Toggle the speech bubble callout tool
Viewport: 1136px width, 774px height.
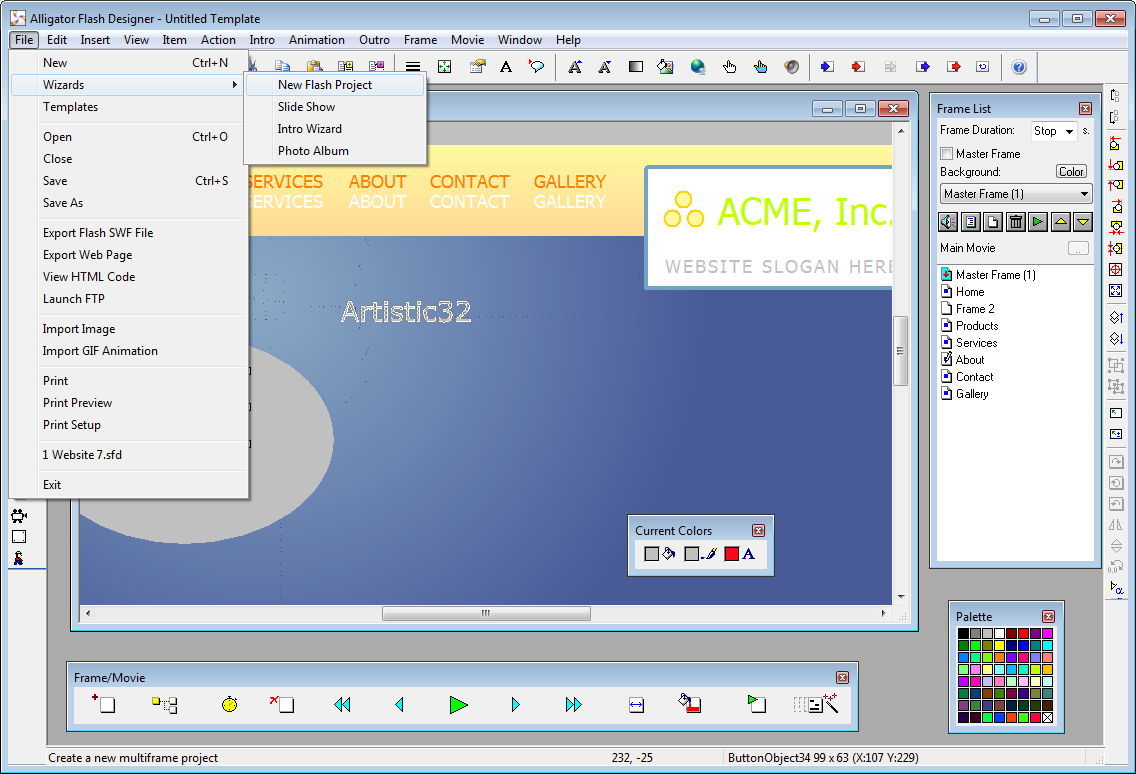coord(536,67)
